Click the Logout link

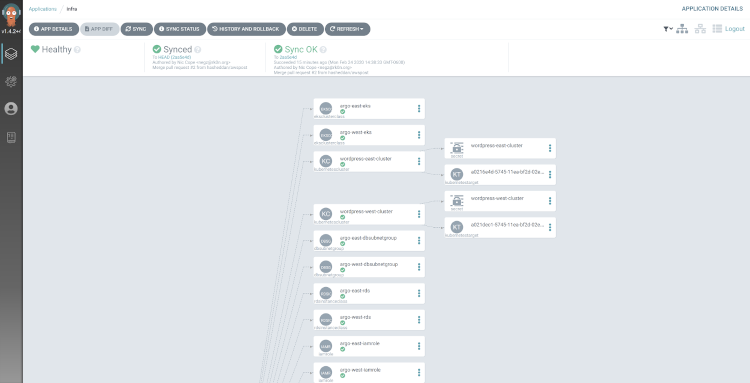click(735, 29)
